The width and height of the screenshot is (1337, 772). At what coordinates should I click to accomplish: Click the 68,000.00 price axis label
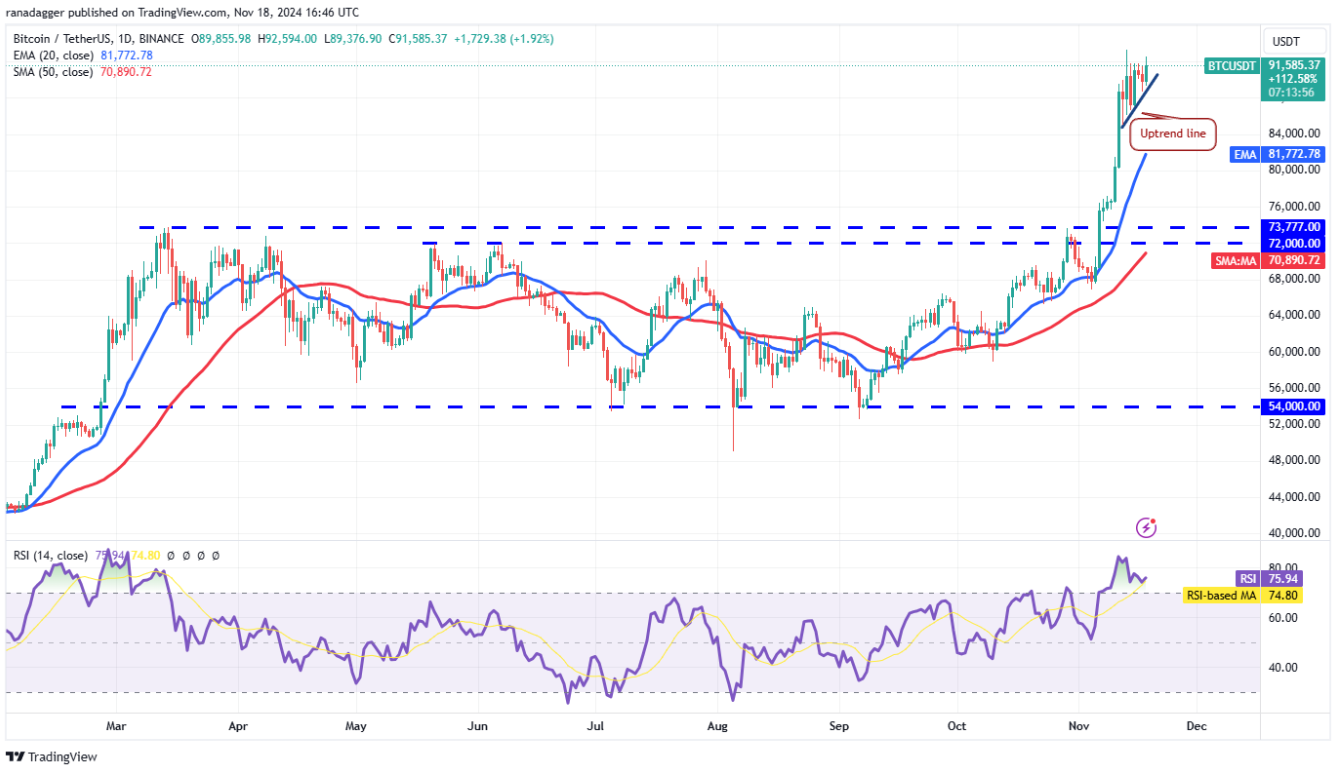[1294, 278]
